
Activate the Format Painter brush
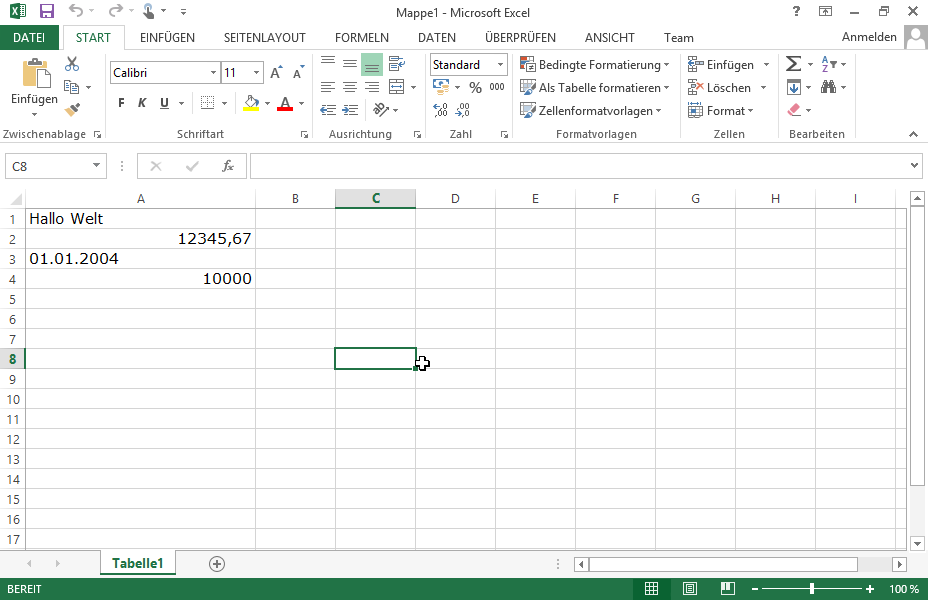coord(72,109)
